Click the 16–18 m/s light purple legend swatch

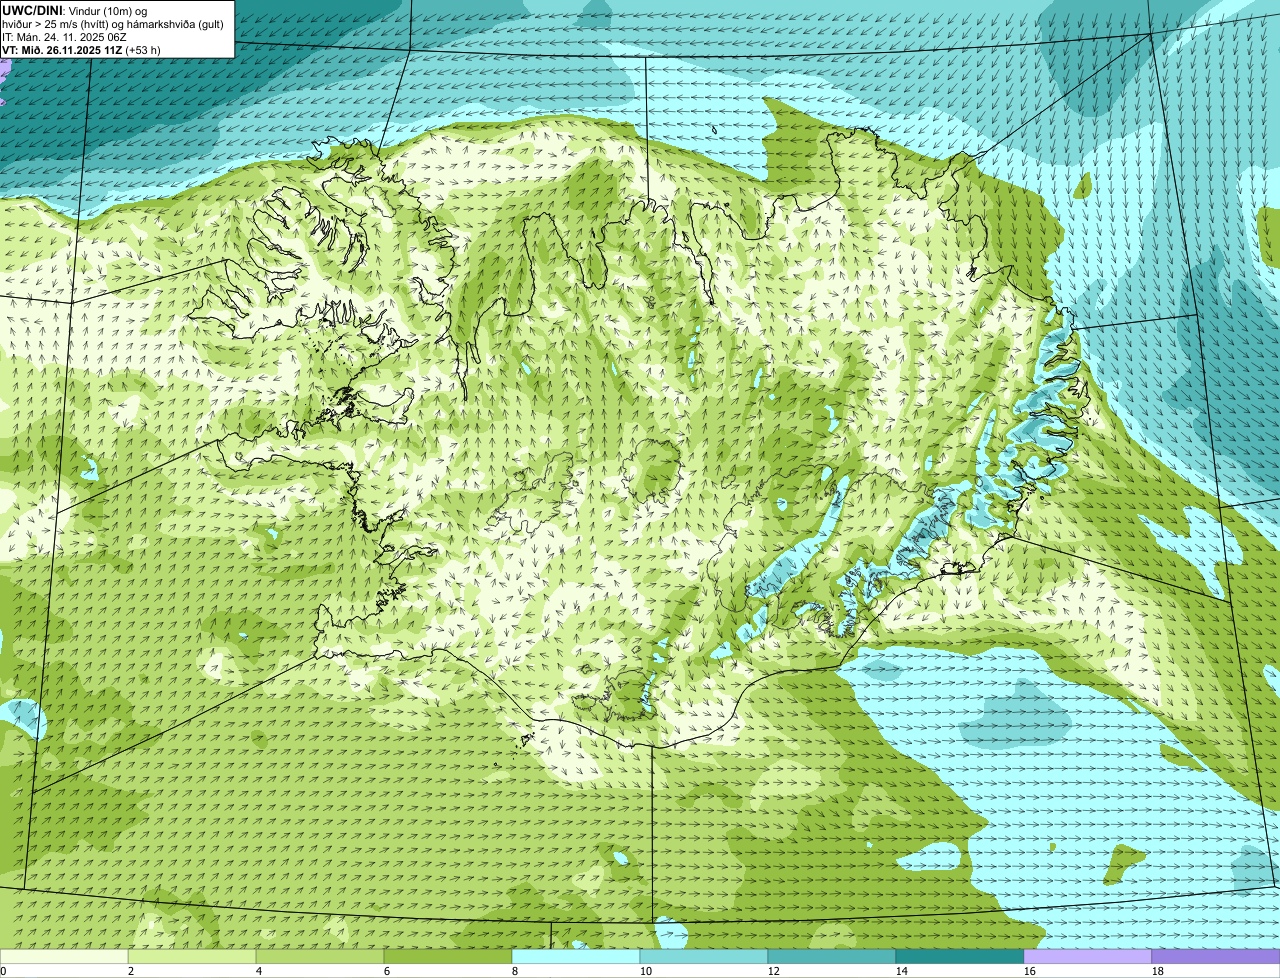[1088, 956]
